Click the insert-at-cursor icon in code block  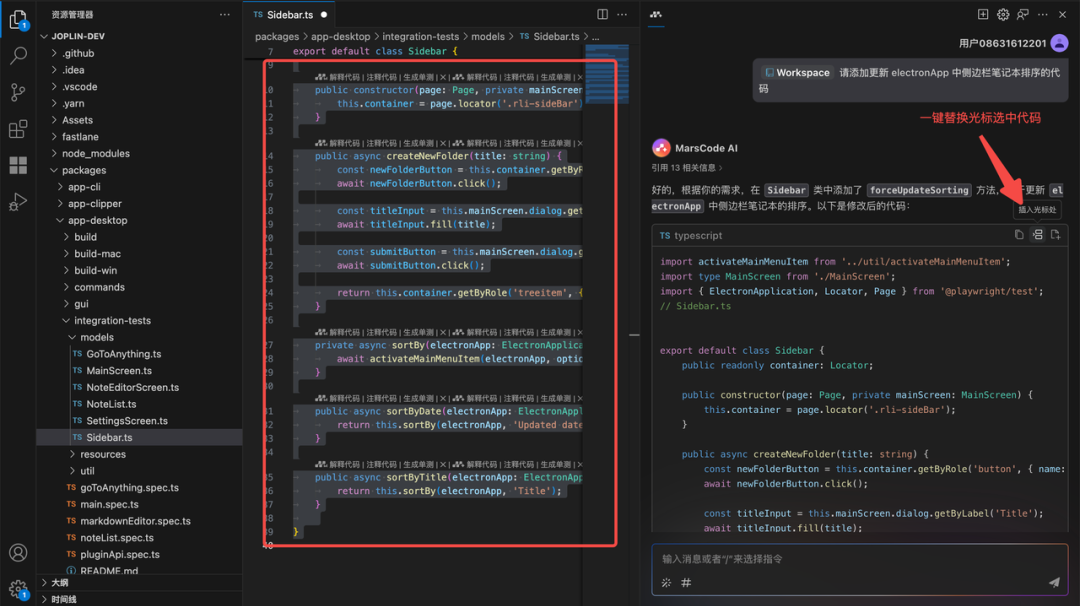coord(1037,235)
